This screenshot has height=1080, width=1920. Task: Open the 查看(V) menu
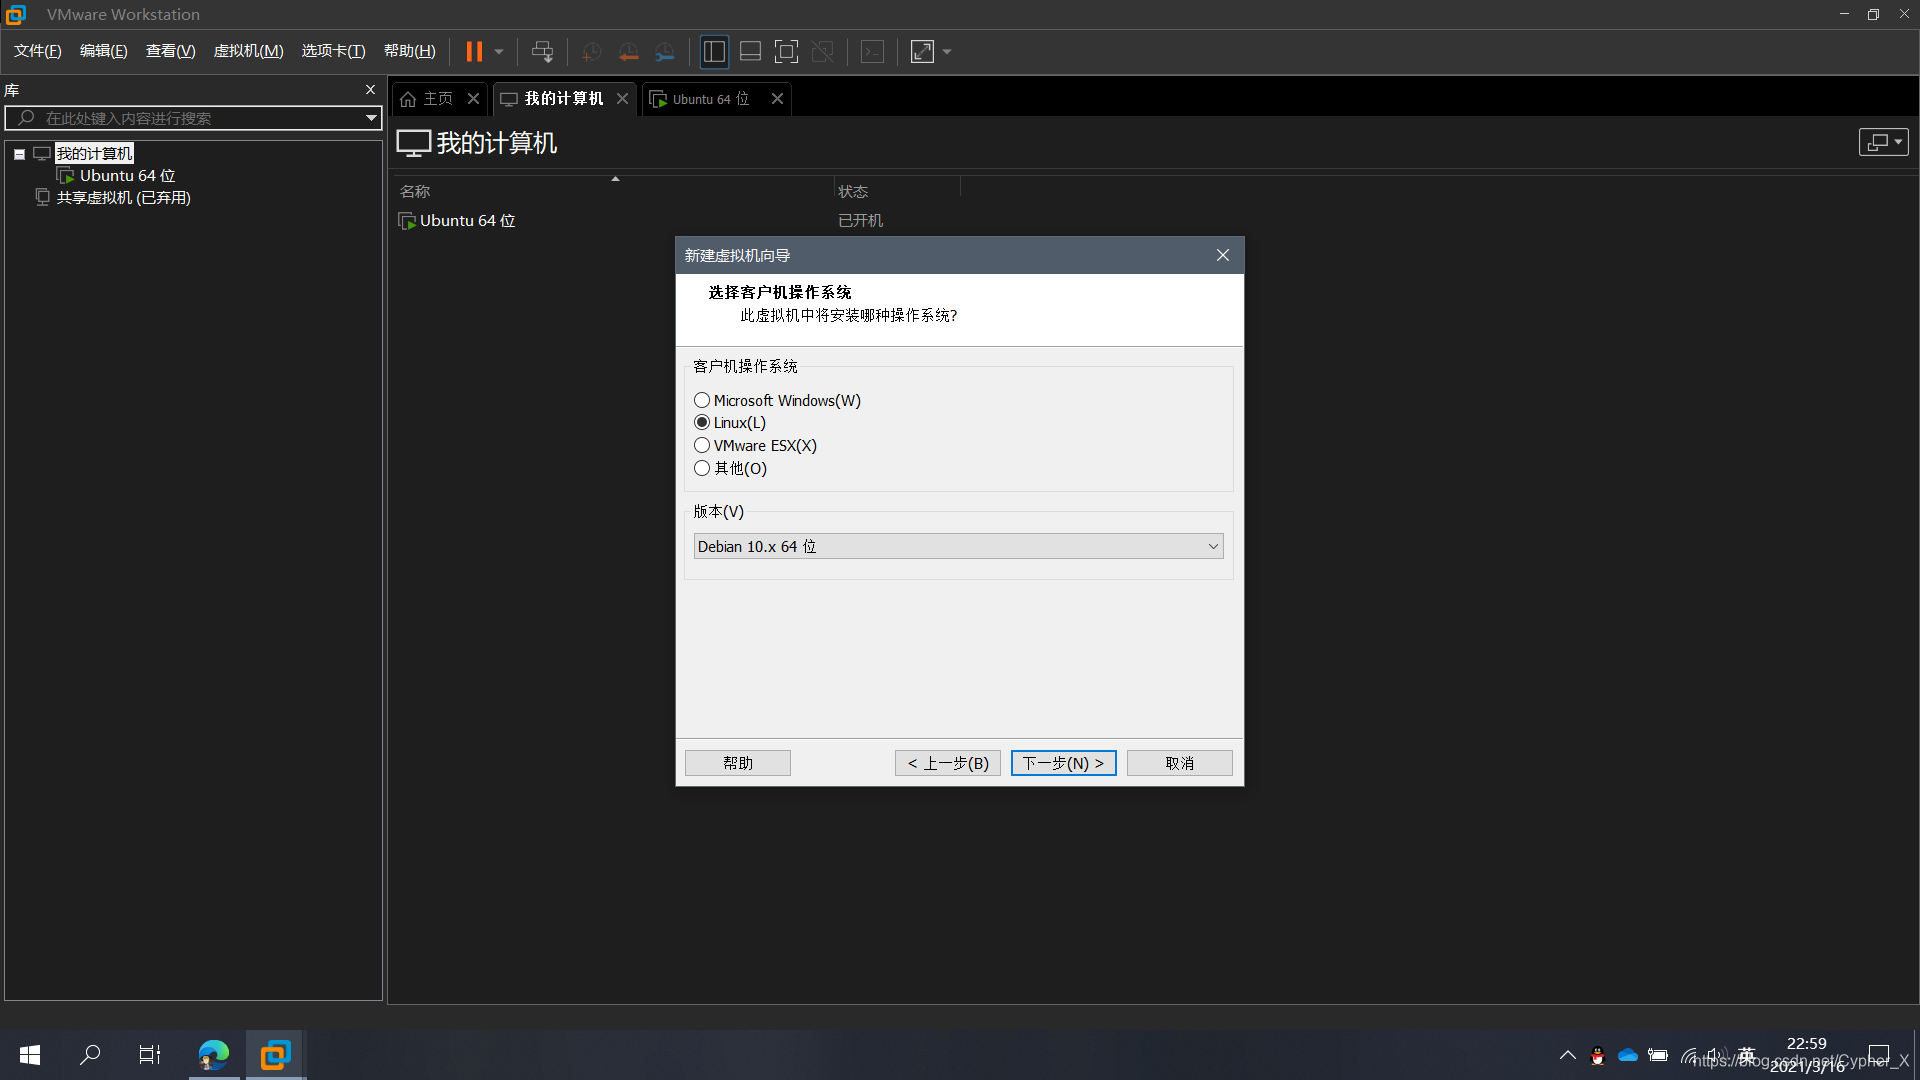click(170, 51)
